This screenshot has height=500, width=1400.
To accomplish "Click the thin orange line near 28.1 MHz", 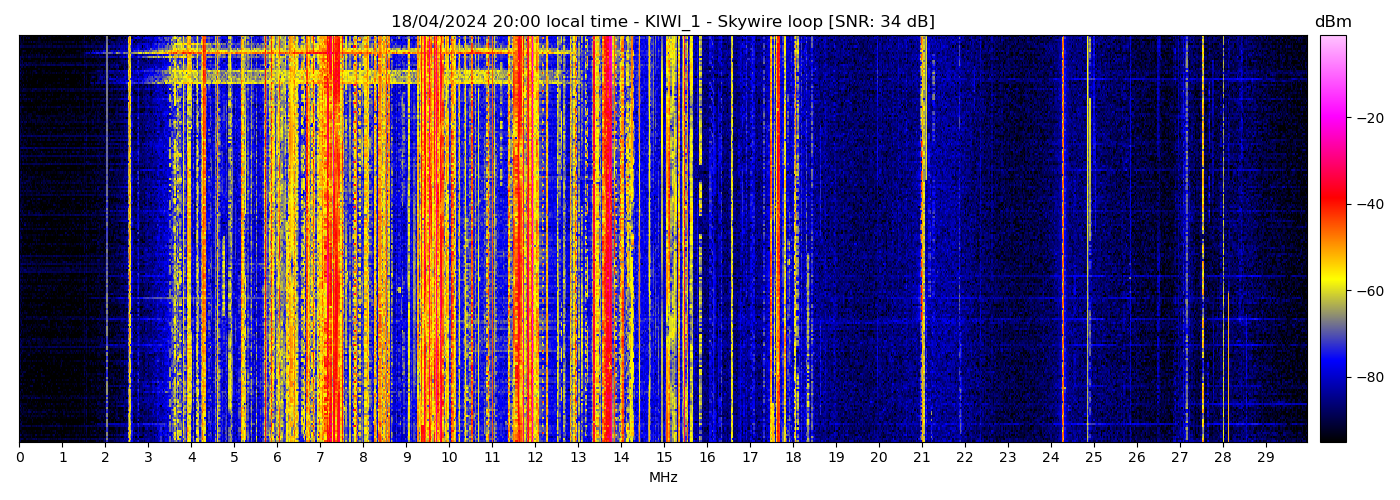I will pos(1228,370).
